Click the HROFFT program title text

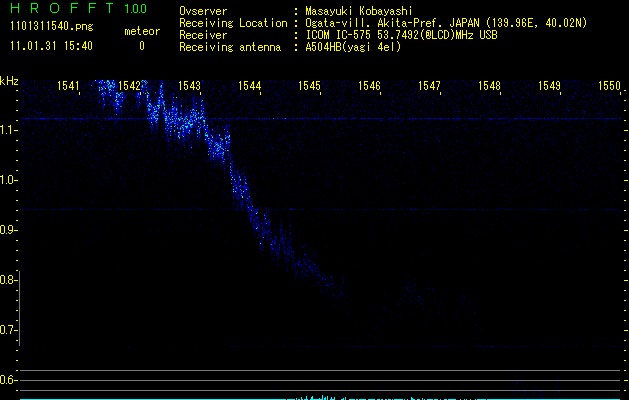tap(62, 8)
